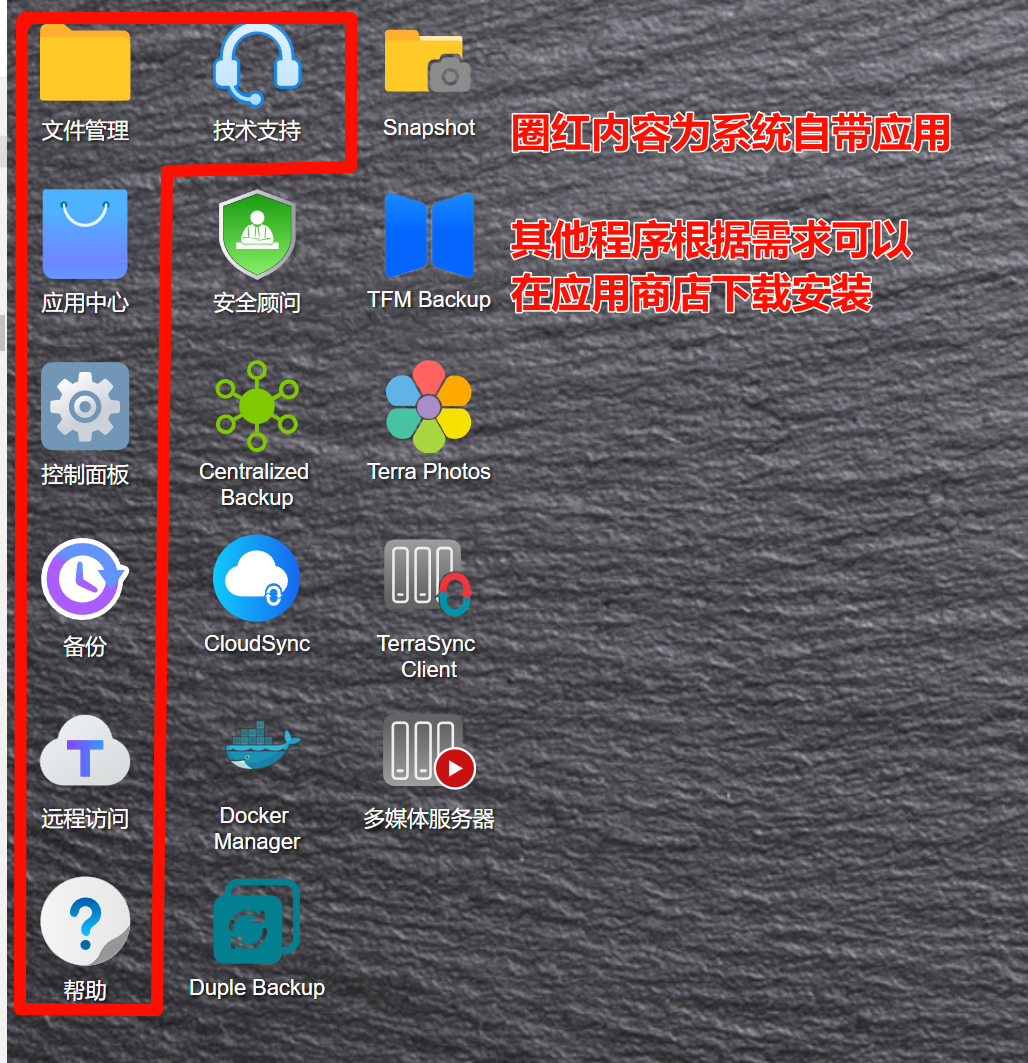Open the Snapshot camera folder icon
This screenshot has height=1063, width=1028.
pos(428,62)
